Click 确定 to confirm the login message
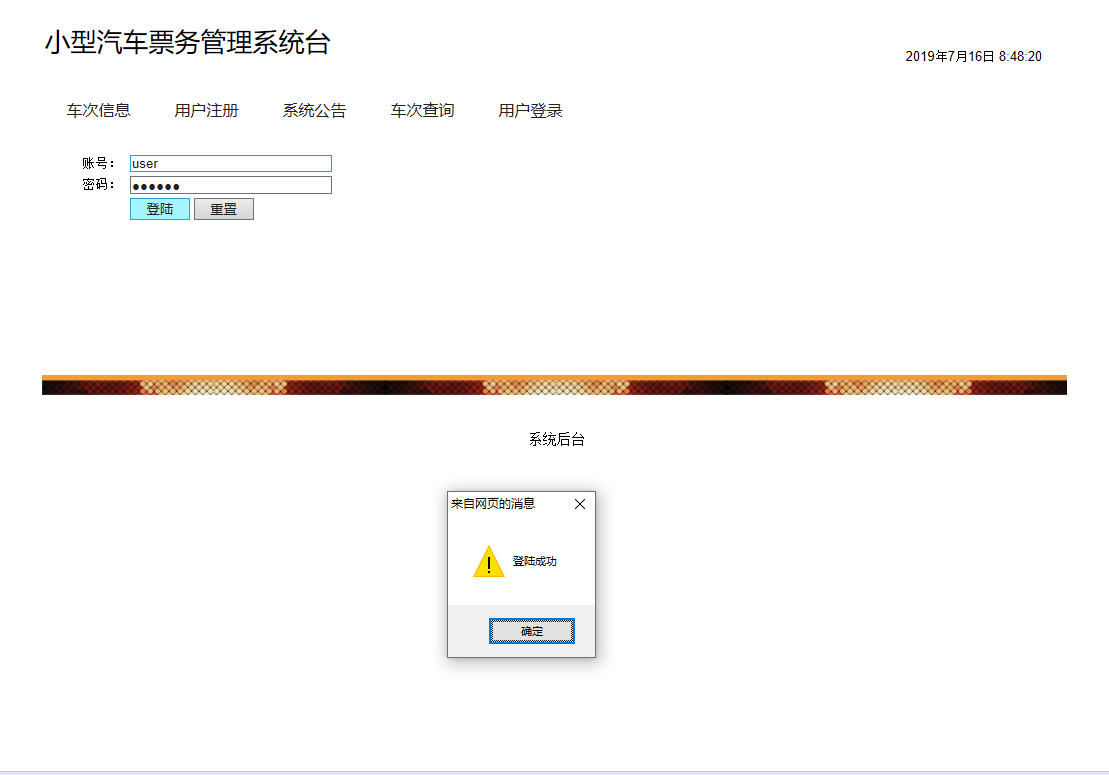Image resolution: width=1109 pixels, height=775 pixels. click(x=531, y=630)
